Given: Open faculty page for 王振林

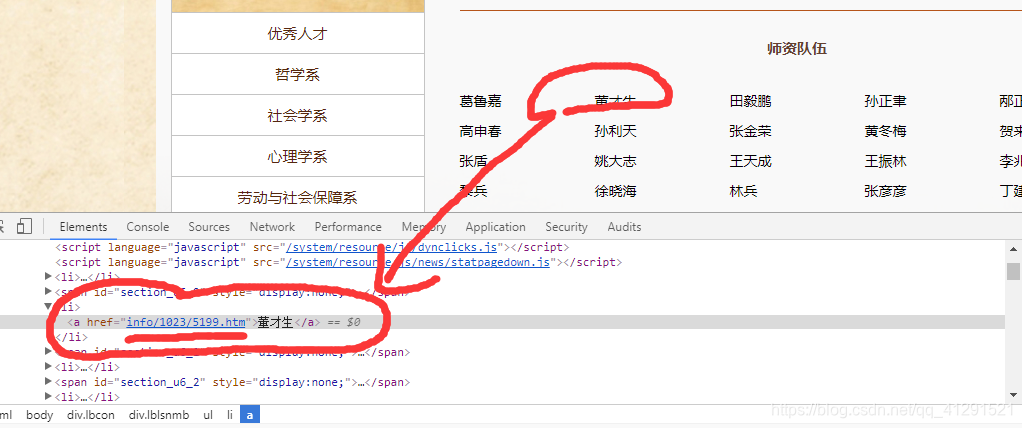Looking at the screenshot, I should [885, 161].
